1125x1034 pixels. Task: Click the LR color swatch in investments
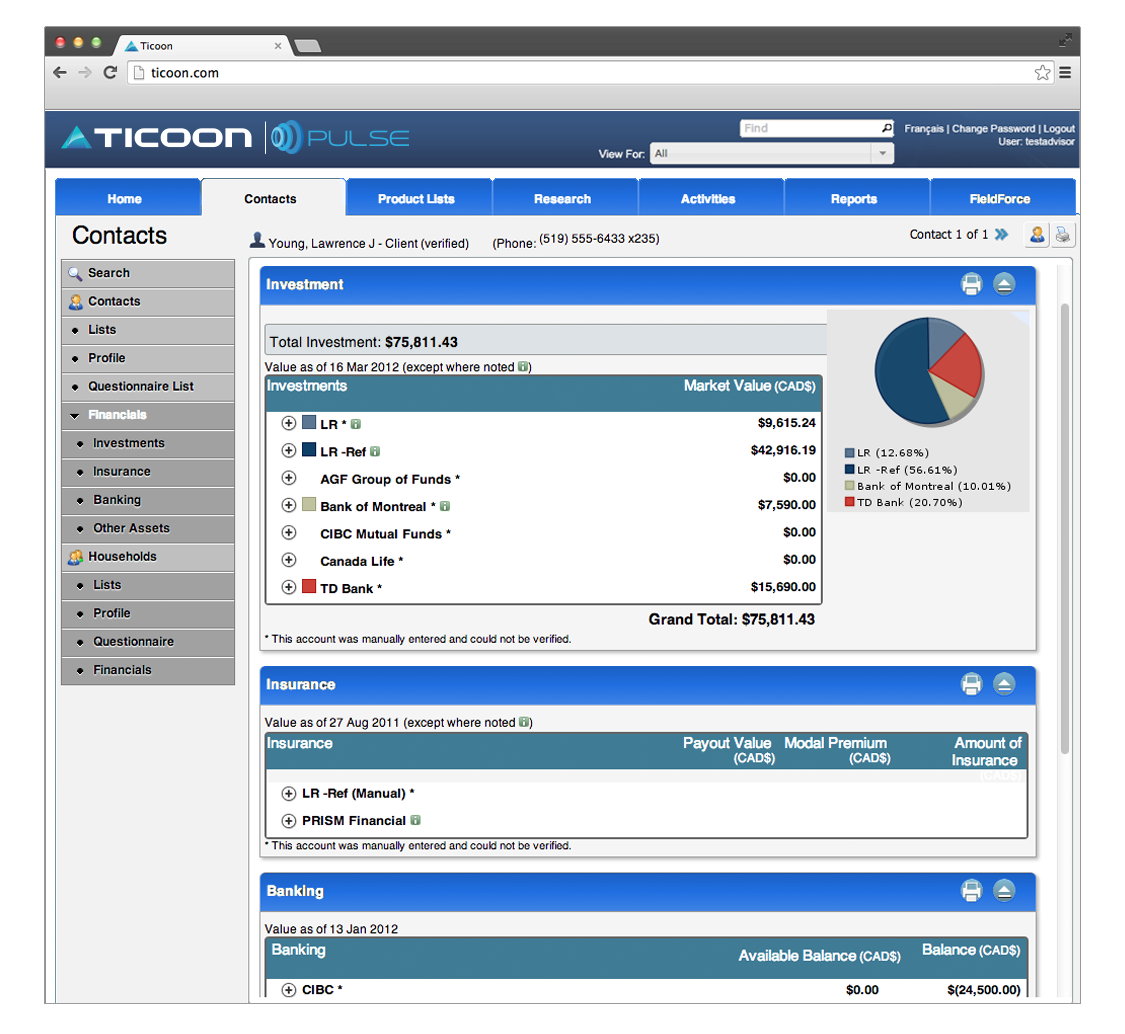click(309, 422)
